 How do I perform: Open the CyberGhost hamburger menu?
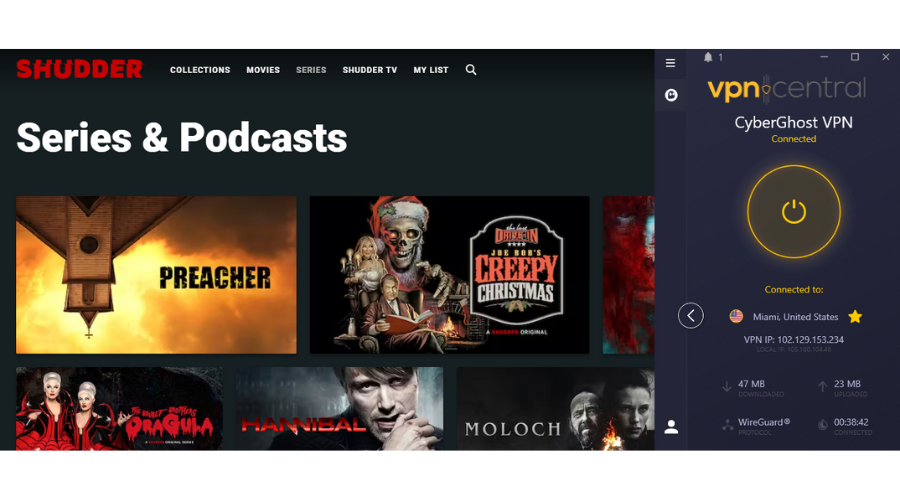point(670,63)
